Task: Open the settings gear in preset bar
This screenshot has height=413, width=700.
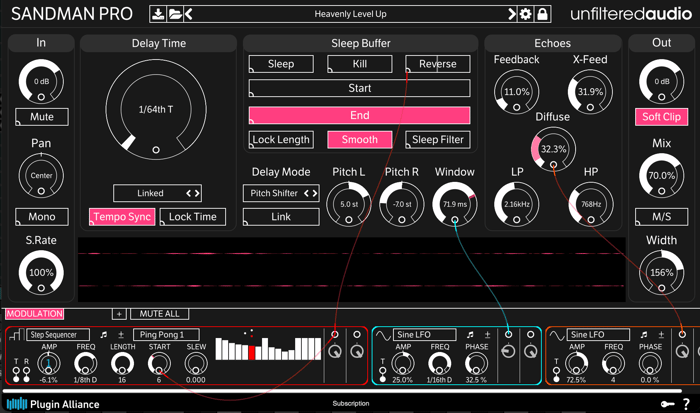Action: point(525,14)
